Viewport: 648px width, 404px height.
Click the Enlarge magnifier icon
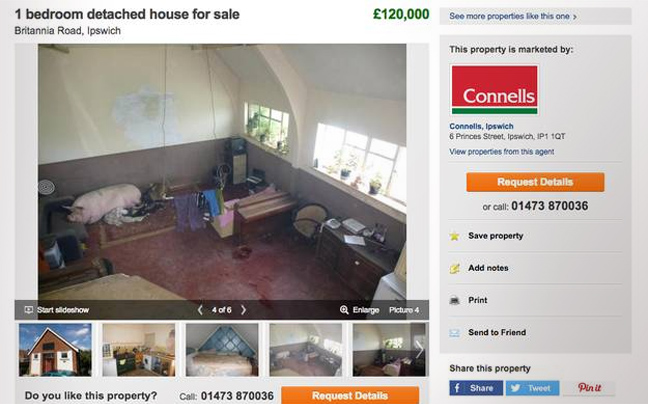point(344,310)
